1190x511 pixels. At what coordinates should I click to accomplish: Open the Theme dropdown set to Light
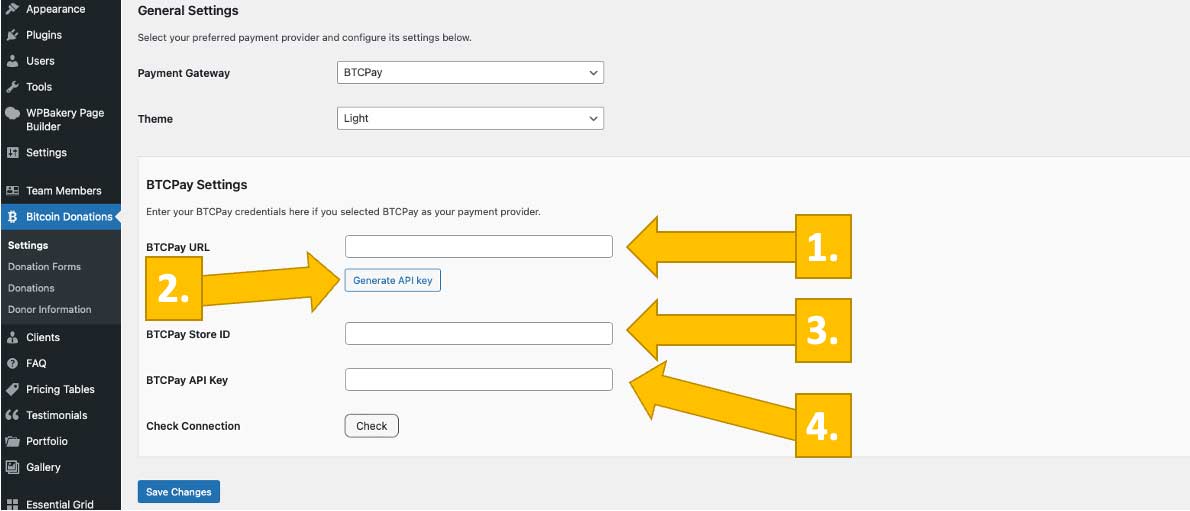pos(470,118)
